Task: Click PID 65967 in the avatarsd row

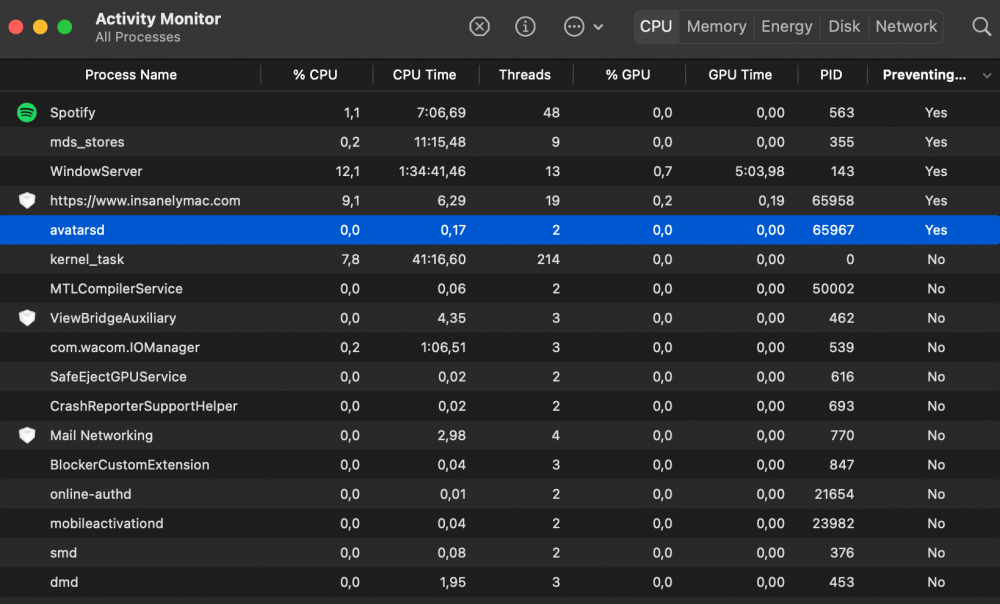Action: (x=833, y=230)
